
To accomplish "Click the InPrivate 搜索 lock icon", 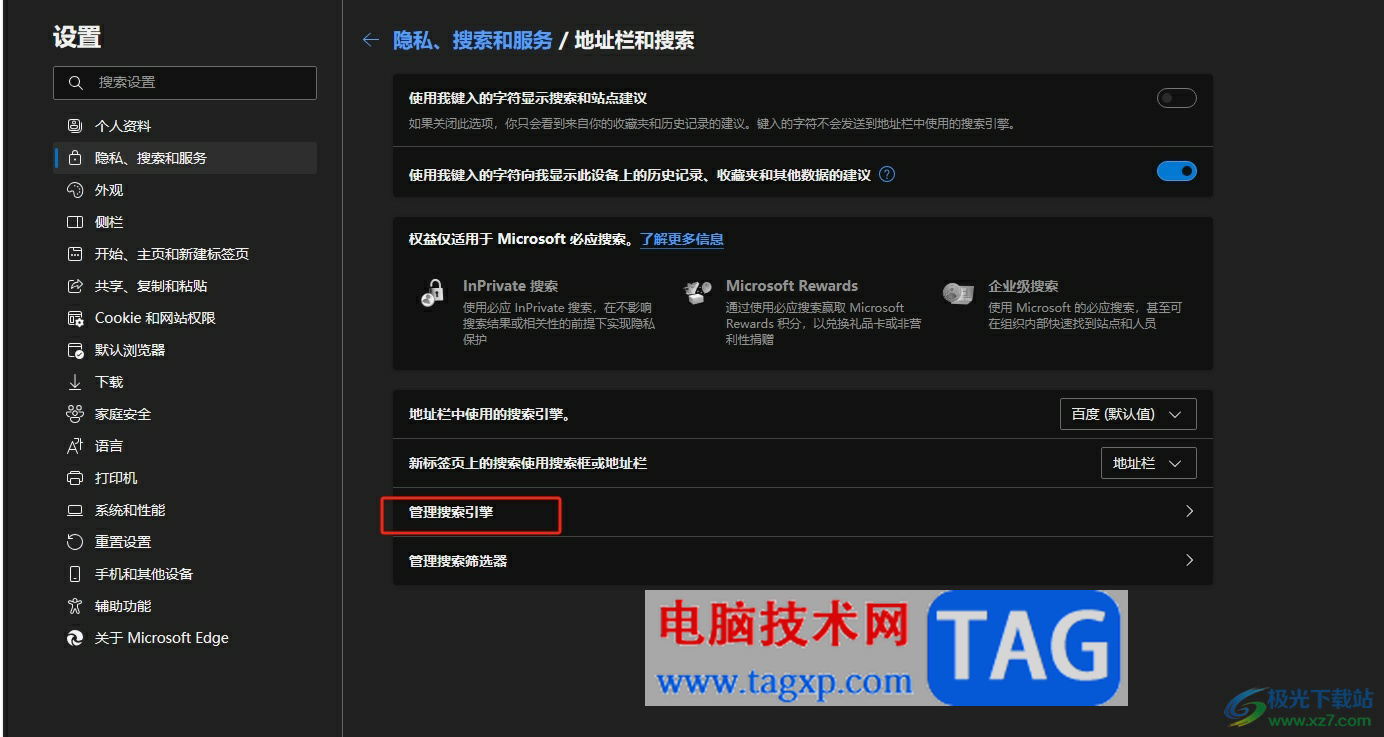I will coord(432,293).
